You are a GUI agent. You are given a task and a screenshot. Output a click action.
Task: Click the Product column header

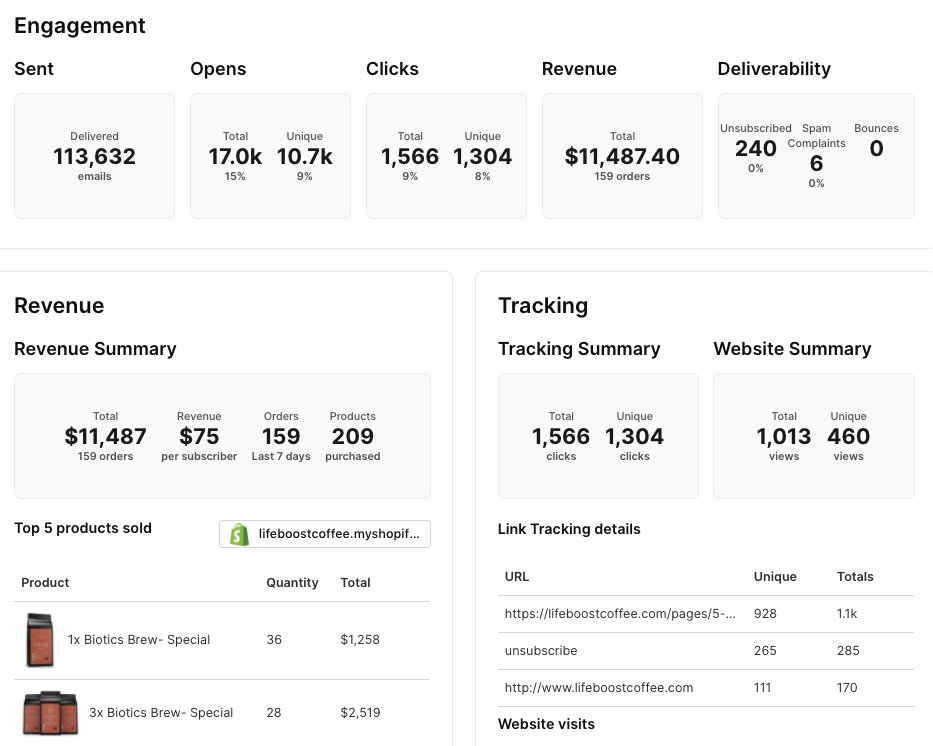(45, 582)
